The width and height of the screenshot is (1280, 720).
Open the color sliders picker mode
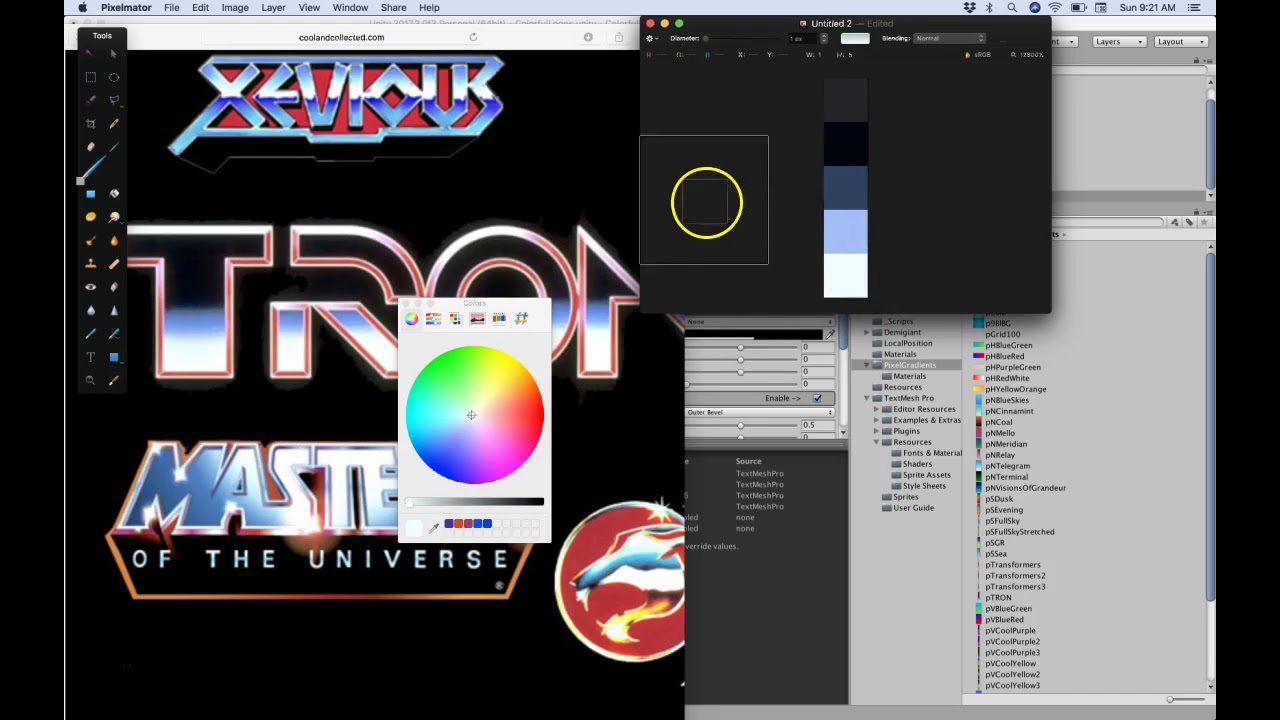[433, 318]
